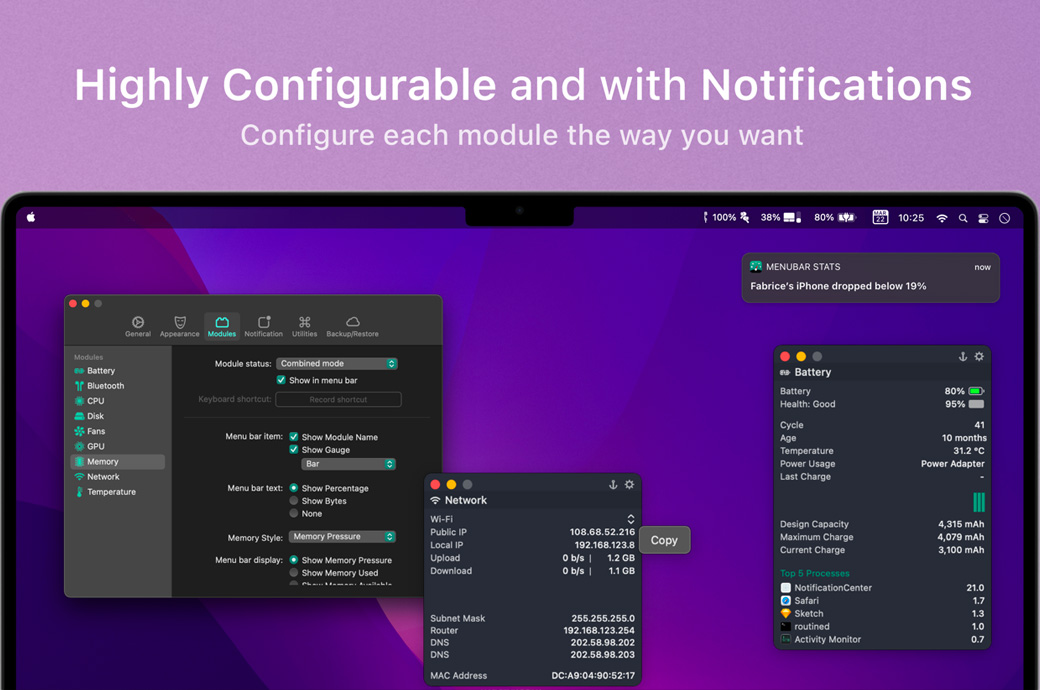Select the Battery module in sidebar
Image resolution: width=1040 pixels, height=690 pixels.
click(x=117, y=371)
